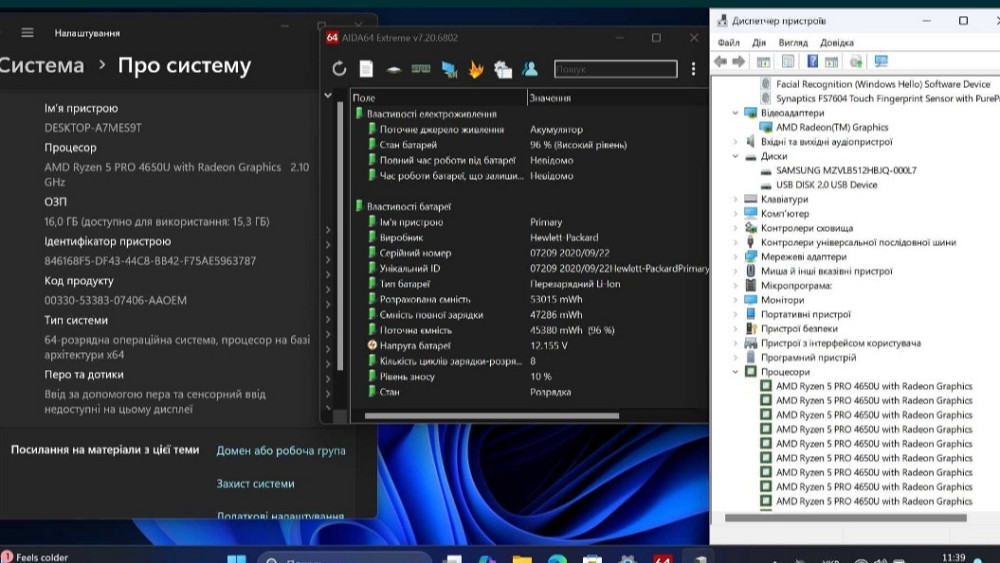Open the Файл menu in Device Manager
The height and width of the screenshot is (563, 1000).
[728, 43]
